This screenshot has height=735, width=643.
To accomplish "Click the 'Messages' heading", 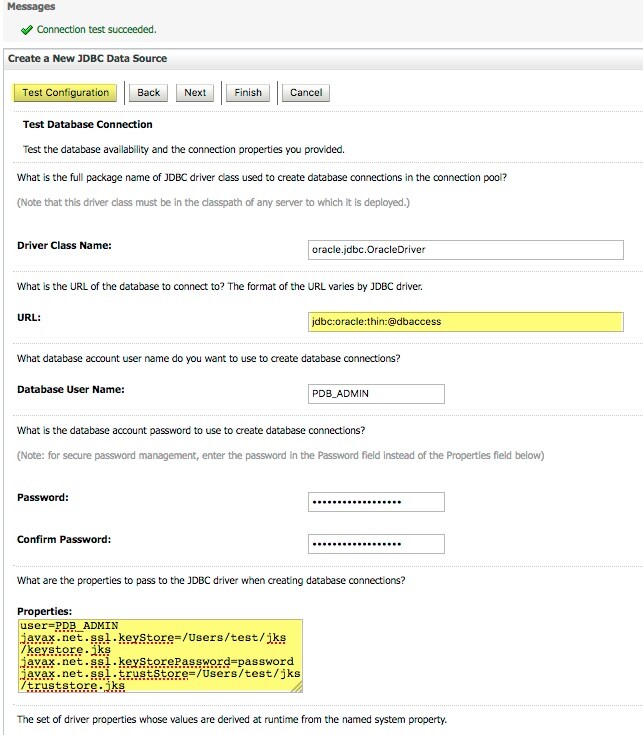I will tap(31, 7).
